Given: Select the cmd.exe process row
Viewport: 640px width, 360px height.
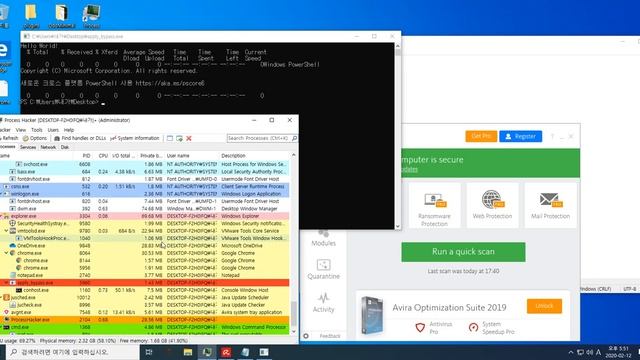Looking at the screenshot, I should pyautogui.click(x=144, y=327).
